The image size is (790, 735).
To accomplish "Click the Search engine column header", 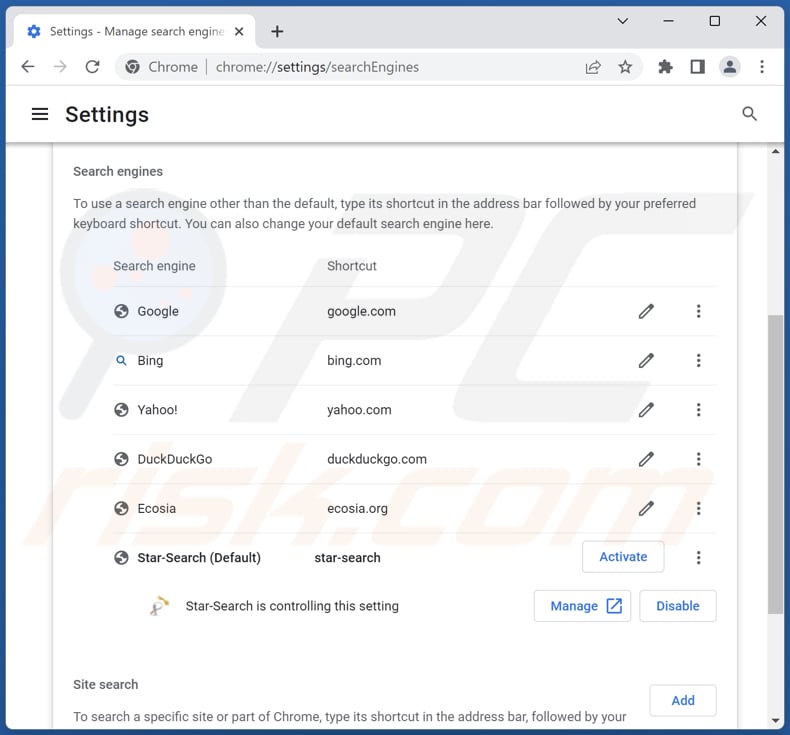I will pos(154,266).
